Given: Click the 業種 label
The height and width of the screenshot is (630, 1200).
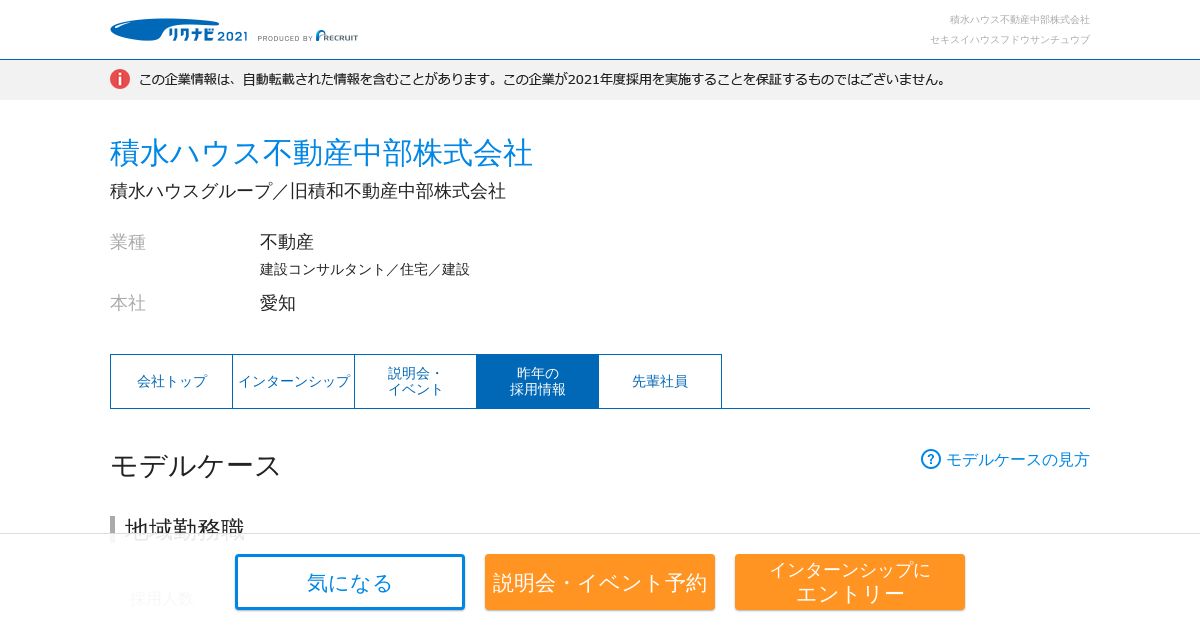Looking at the screenshot, I should tap(128, 242).
